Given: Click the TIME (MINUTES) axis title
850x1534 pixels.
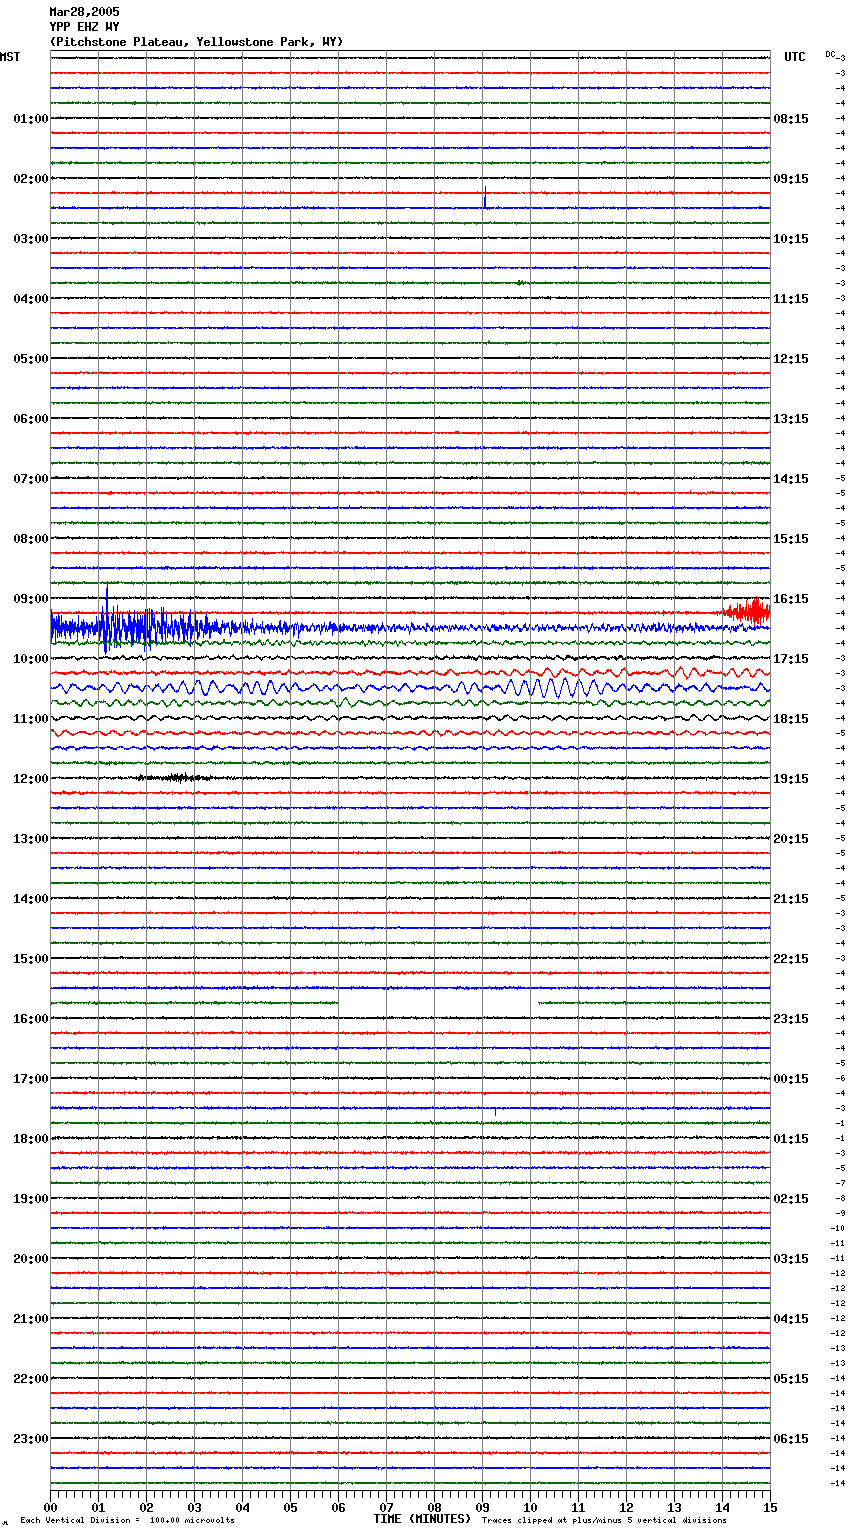Looking at the screenshot, I should [x=422, y=1519].
